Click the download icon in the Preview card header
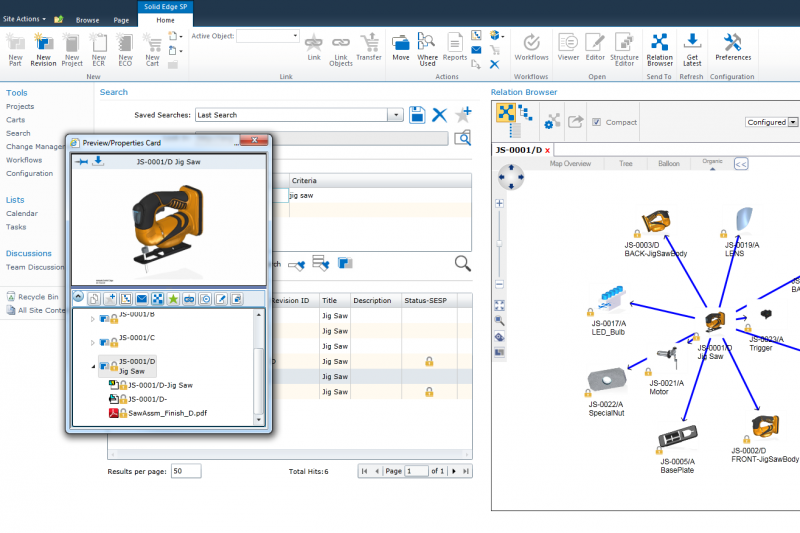The width and height of the screenshot is (800, 533). [x=98, y=161]
